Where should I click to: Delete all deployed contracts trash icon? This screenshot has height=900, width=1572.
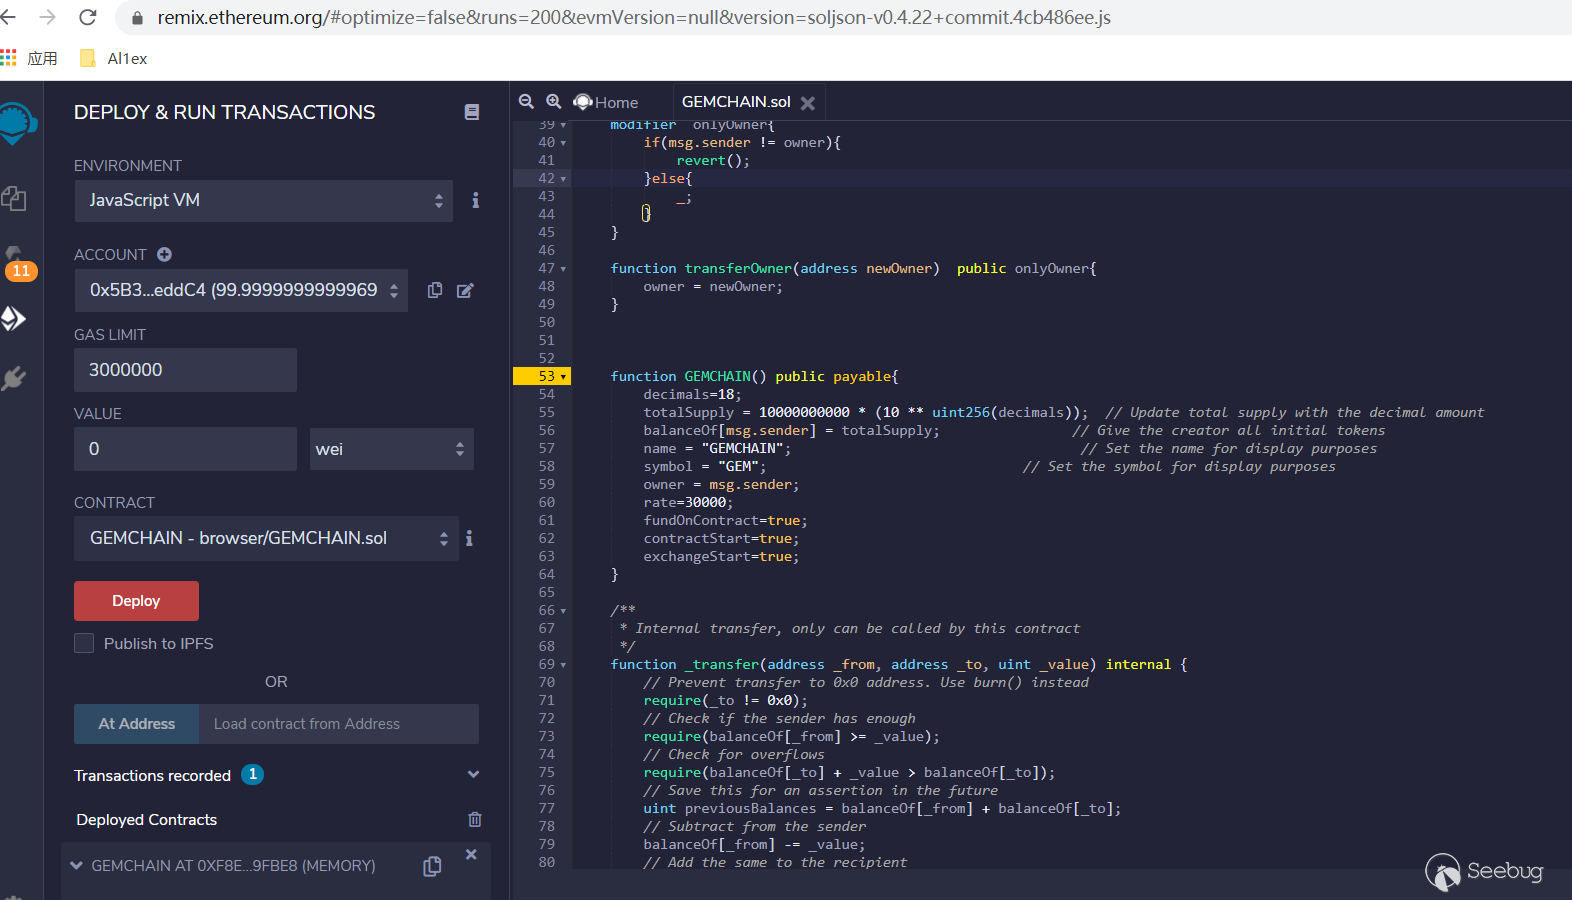(475, 820)
